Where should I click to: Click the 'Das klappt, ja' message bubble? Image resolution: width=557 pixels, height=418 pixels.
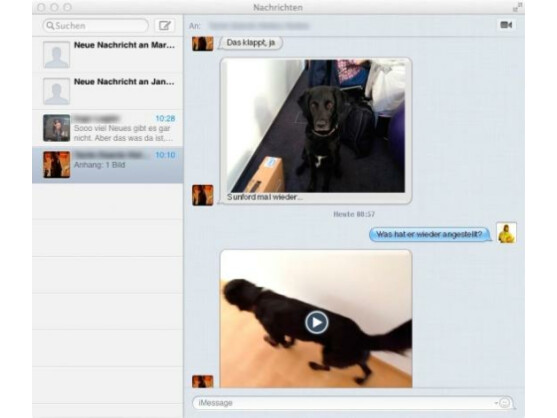[251, 43]
